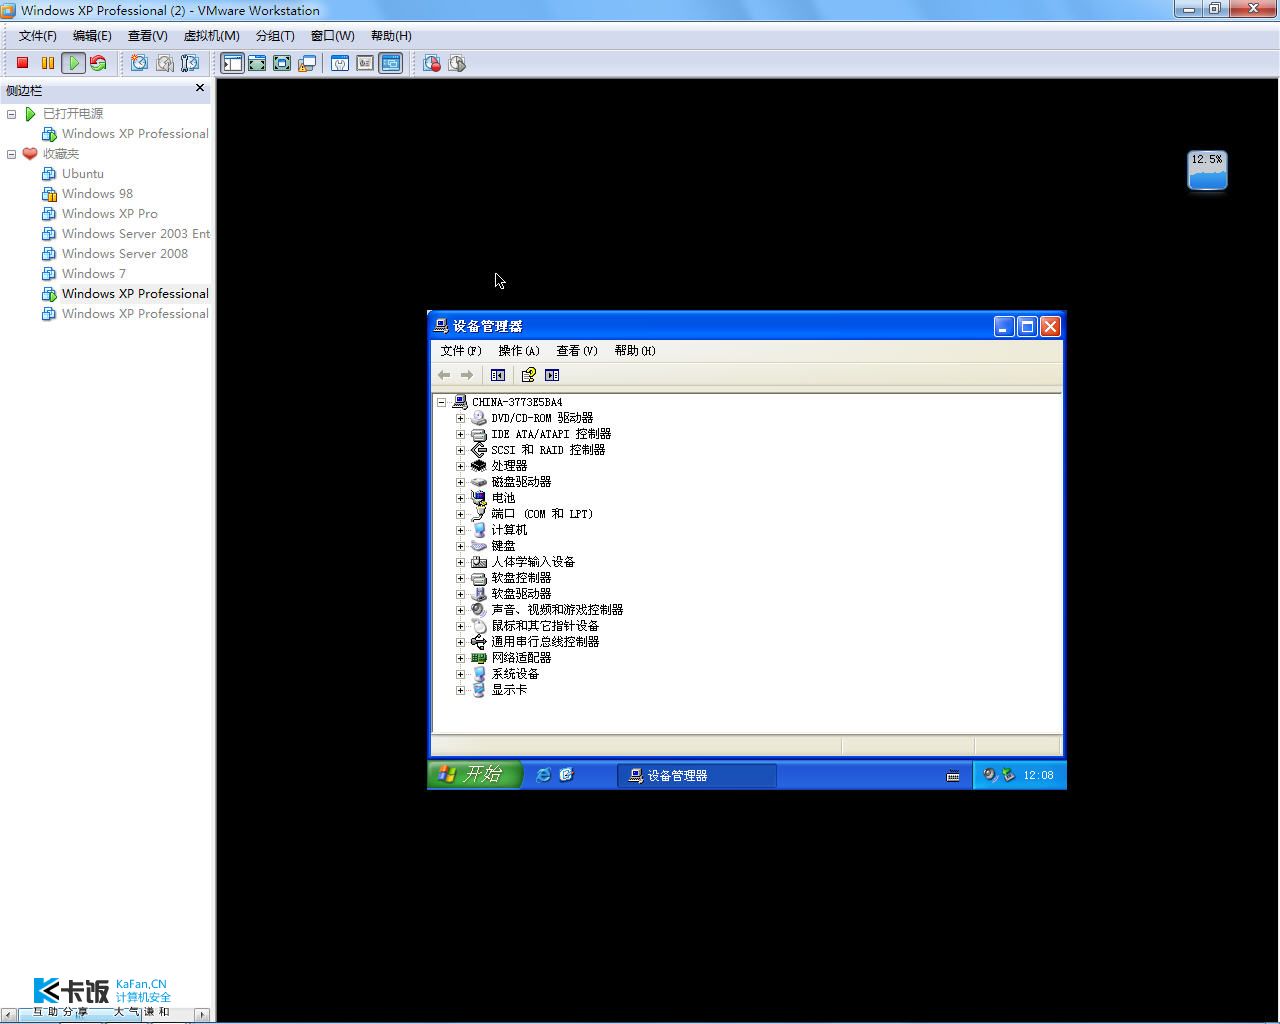Screen dimensions: 1280x1024
Task: Select Windows Server 2008 in sidebar
Action: 124,254
